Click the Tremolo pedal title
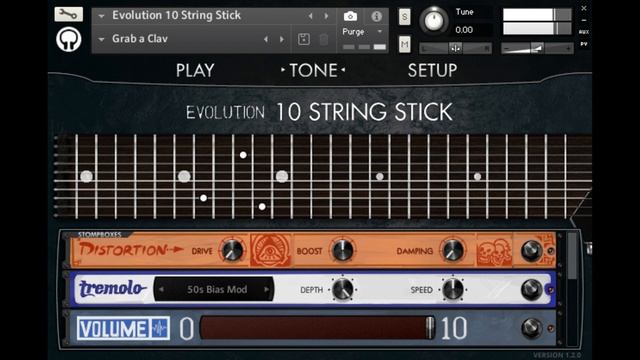 112,289
